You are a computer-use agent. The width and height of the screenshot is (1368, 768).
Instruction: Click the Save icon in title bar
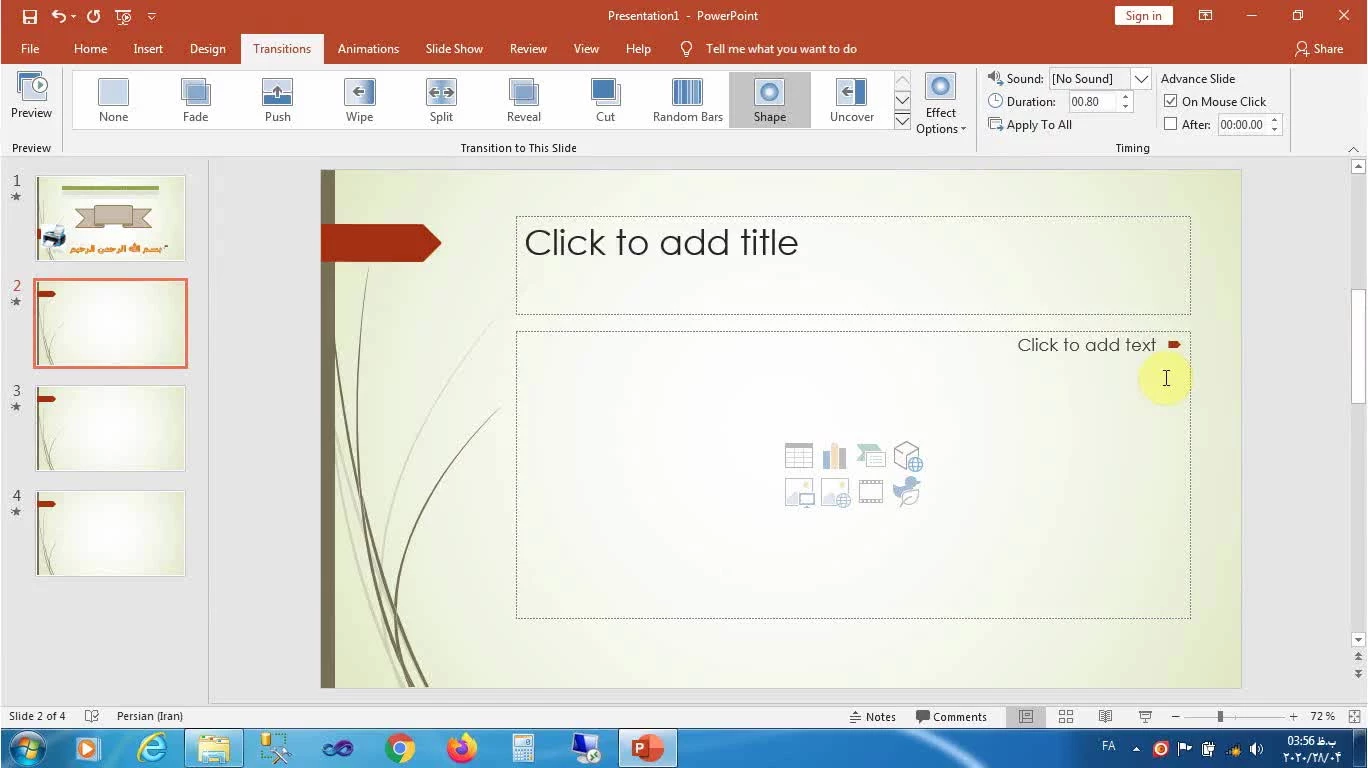[30, 16]
